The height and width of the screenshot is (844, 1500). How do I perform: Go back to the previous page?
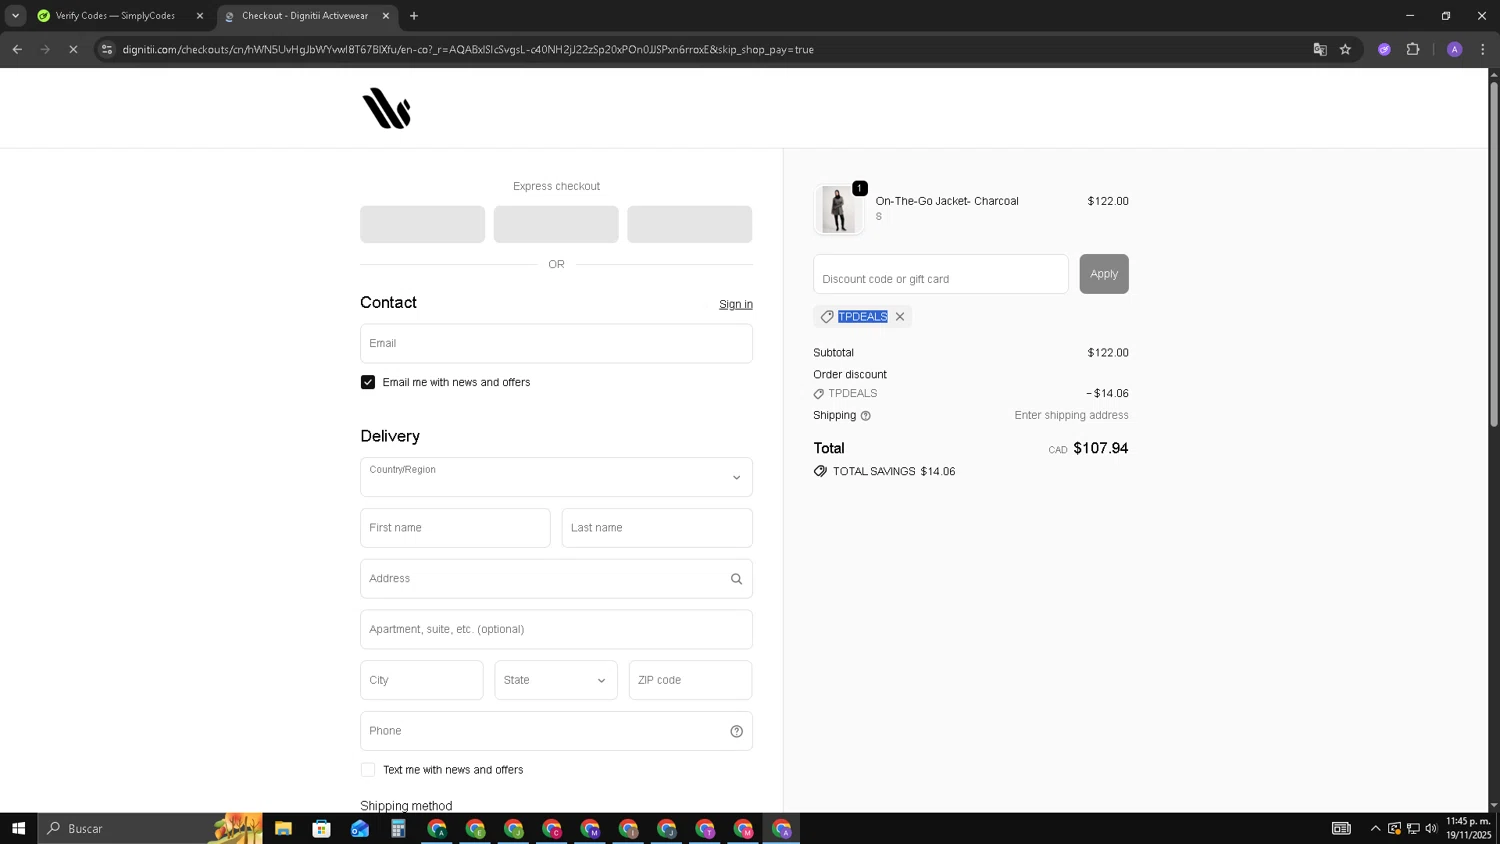tap(17, 49)
